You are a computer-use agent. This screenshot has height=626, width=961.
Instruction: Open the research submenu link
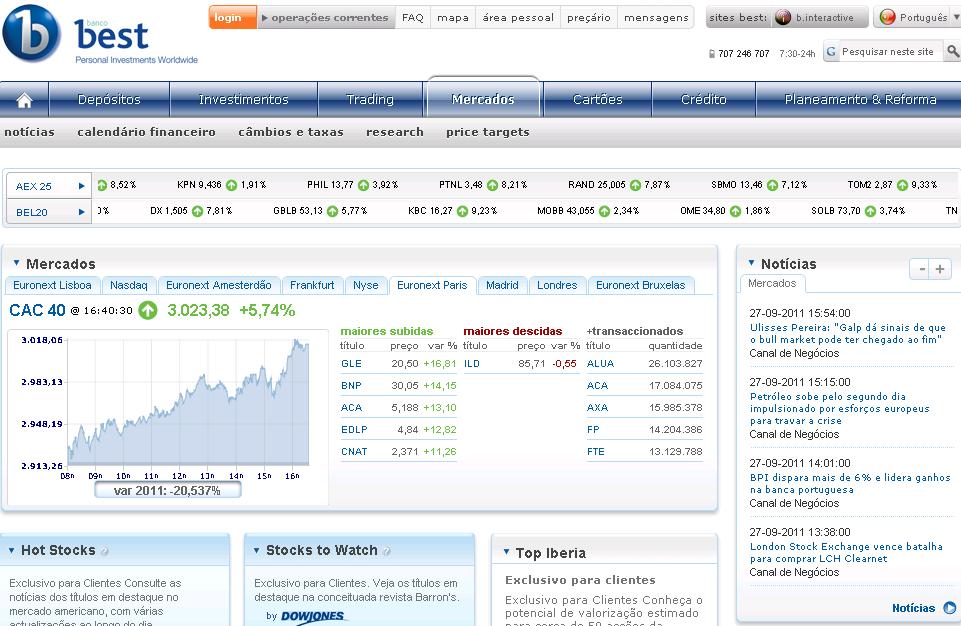pyautogui.click(x=395, y=132)
